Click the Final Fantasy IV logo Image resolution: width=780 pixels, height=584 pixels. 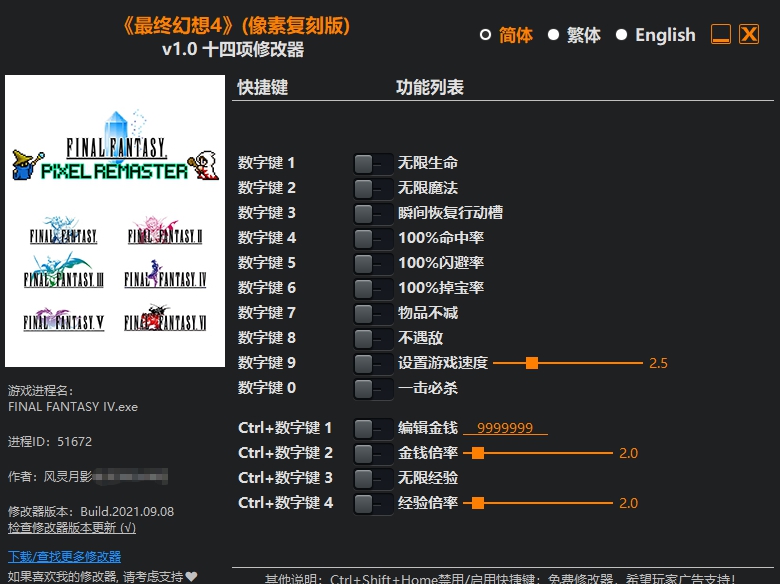(165, 274)
